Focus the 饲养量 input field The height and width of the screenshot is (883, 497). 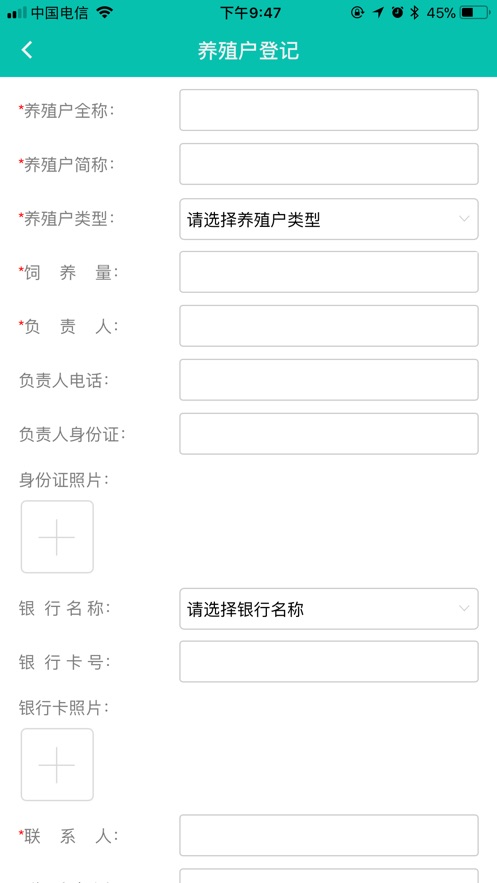[x=329, y=272]
